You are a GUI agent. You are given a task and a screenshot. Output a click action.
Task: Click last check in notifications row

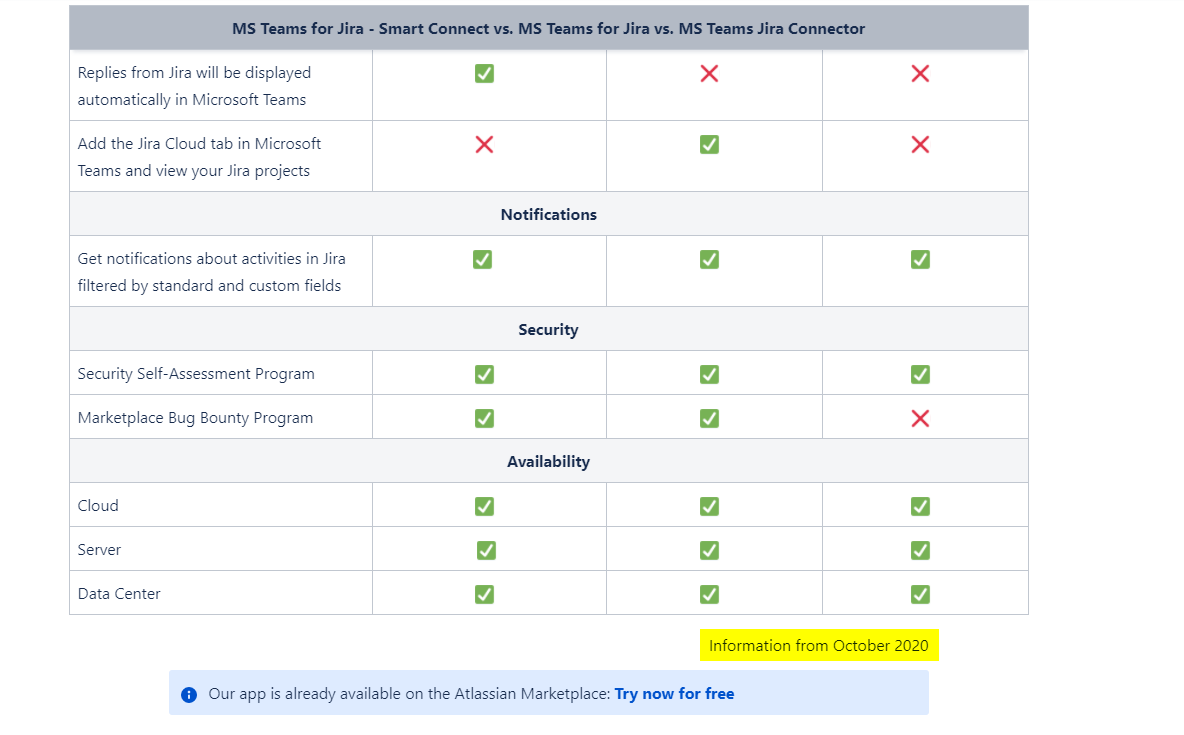coord(920,259)
